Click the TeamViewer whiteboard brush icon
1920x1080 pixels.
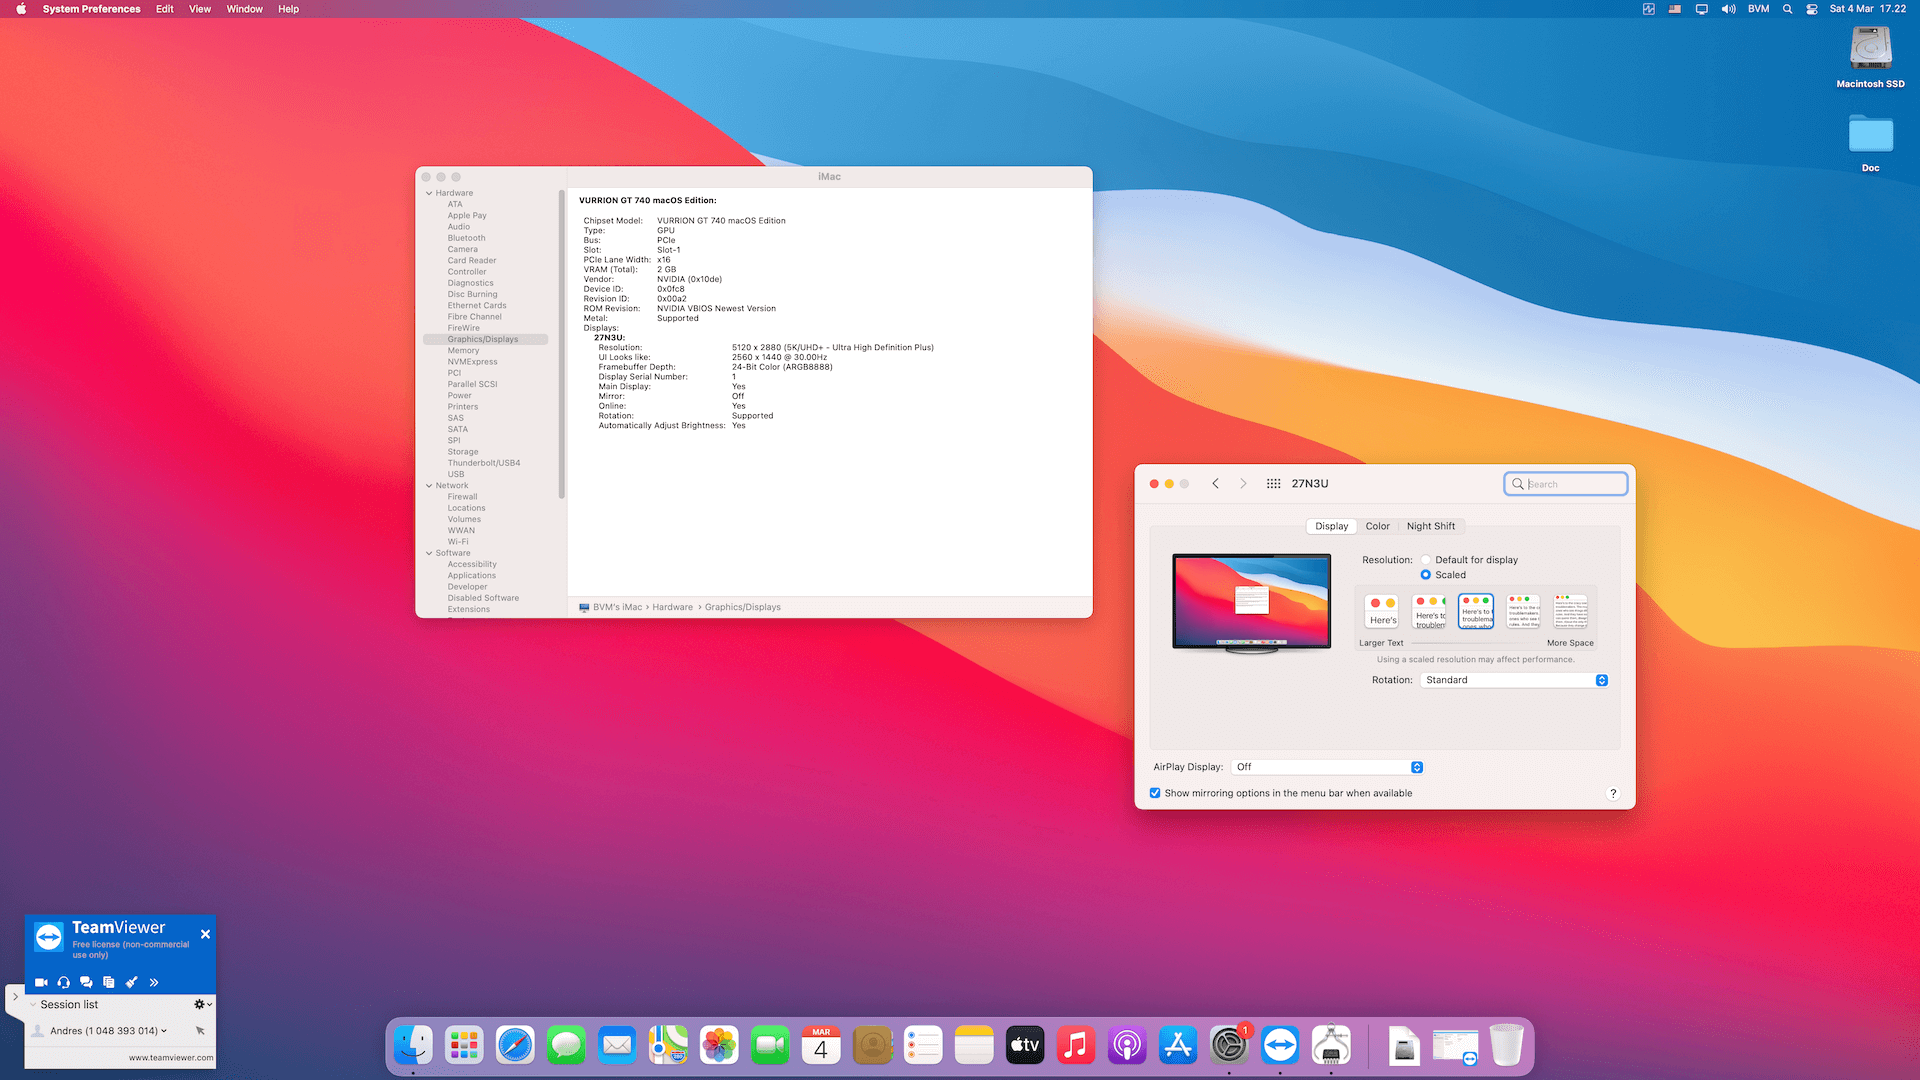coord(131,982)
